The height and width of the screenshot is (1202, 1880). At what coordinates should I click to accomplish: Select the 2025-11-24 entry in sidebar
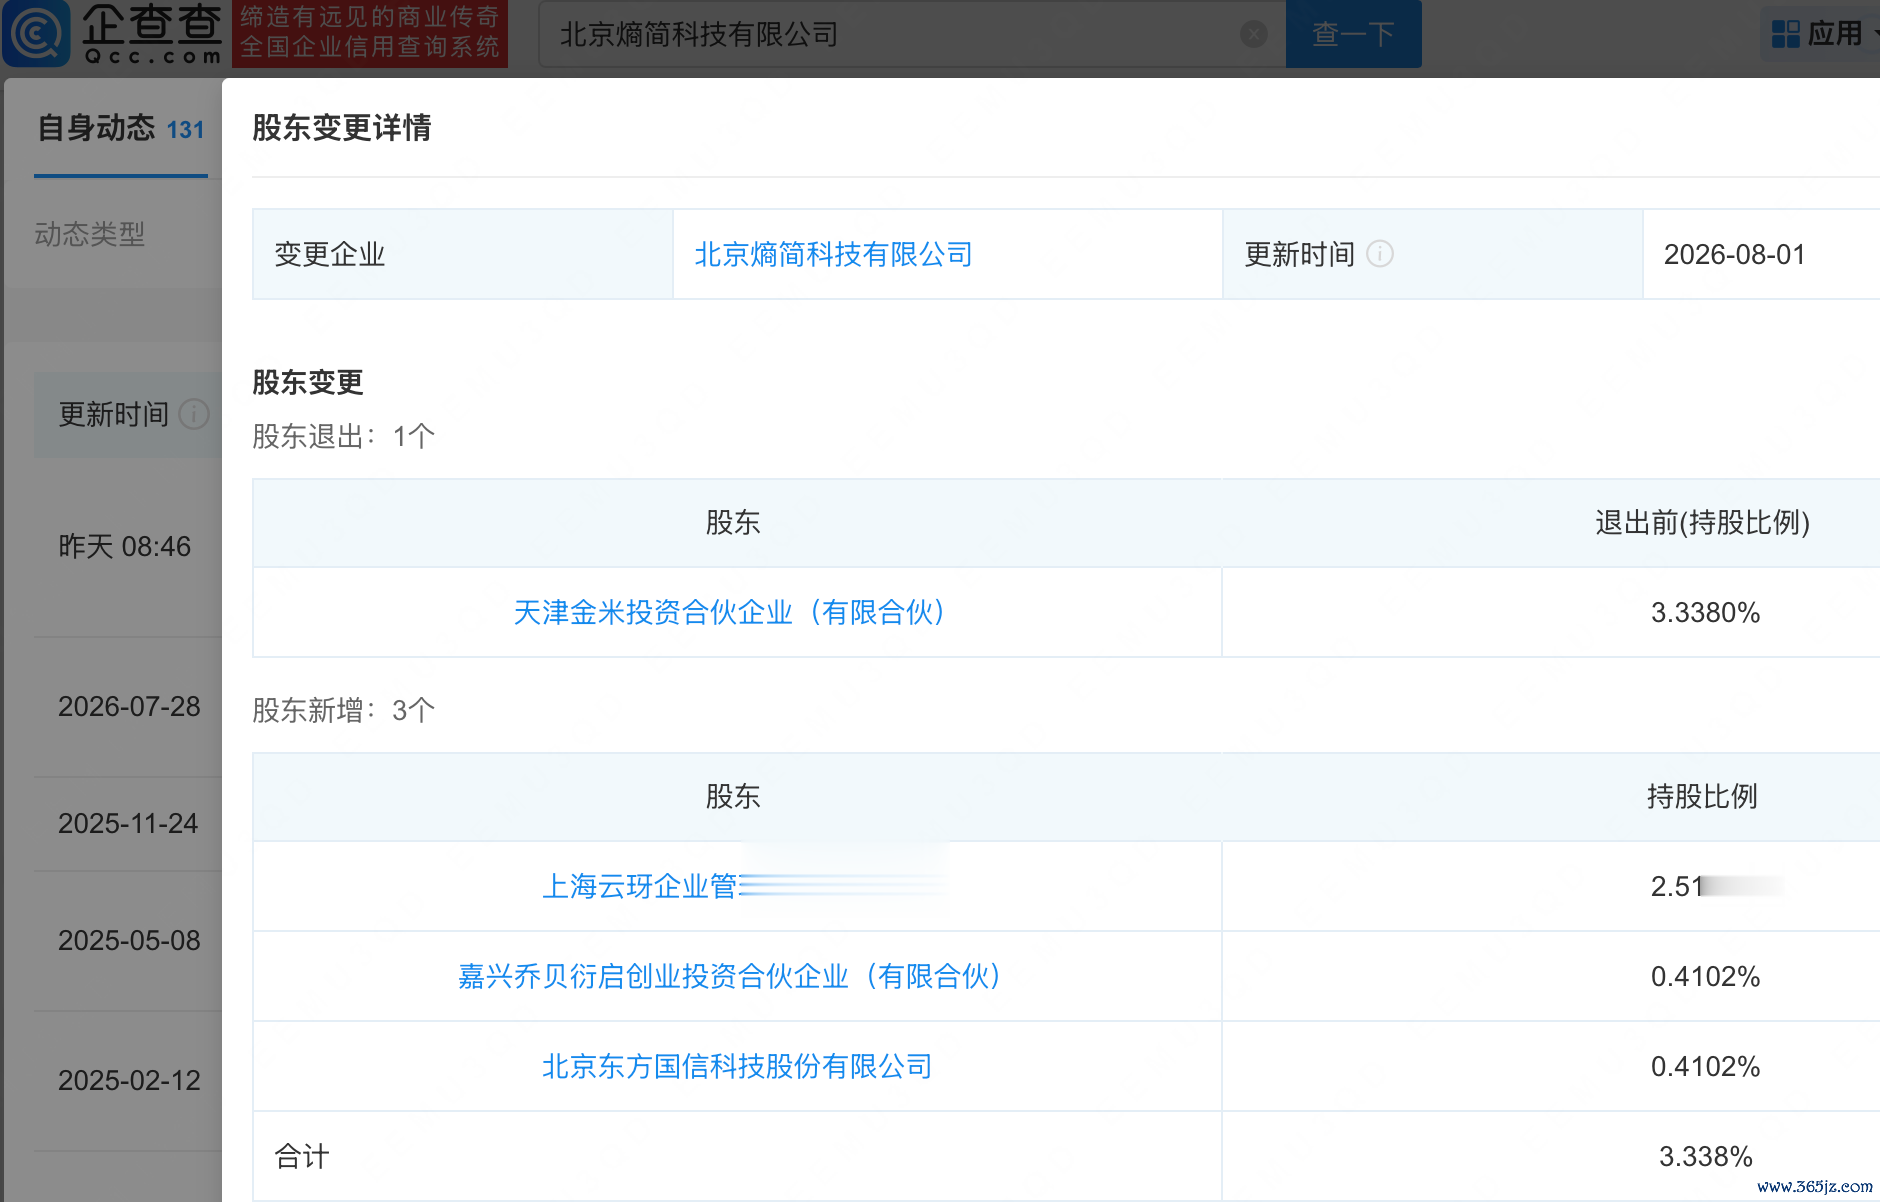coord(128,823)
